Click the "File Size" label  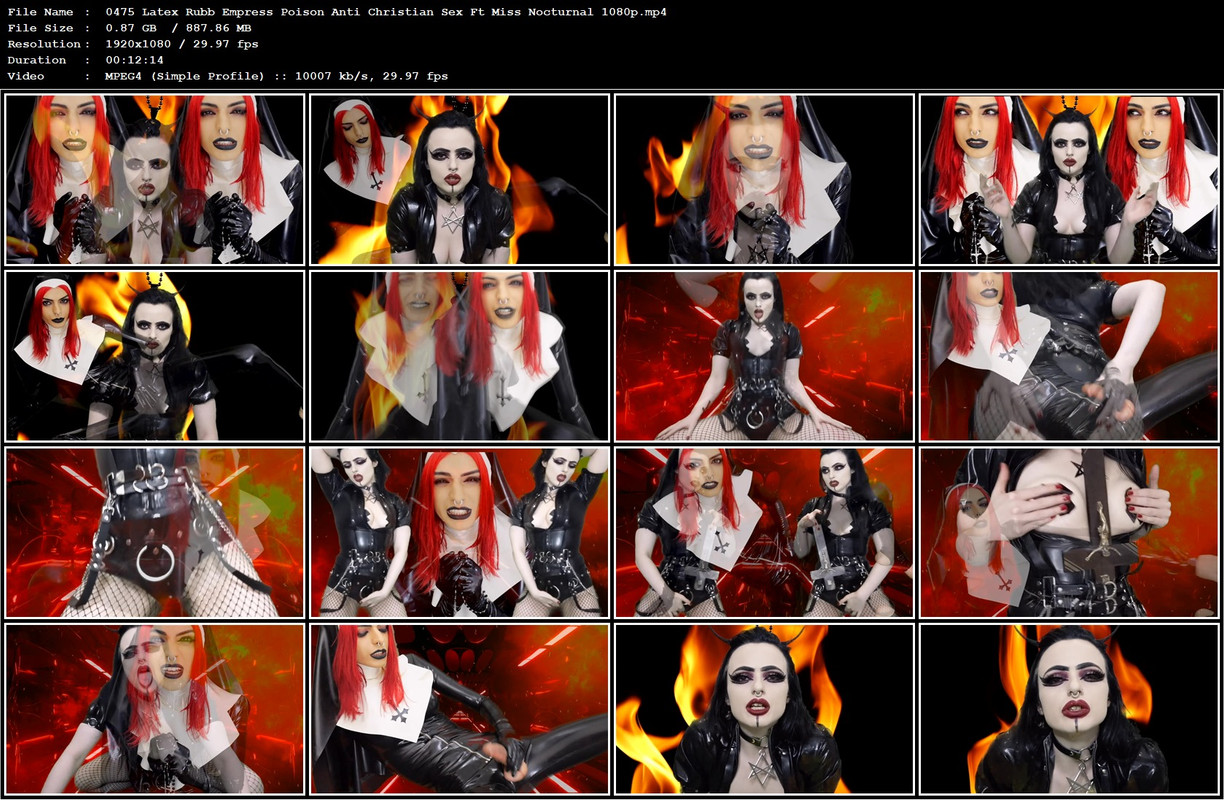pos(37,28)
